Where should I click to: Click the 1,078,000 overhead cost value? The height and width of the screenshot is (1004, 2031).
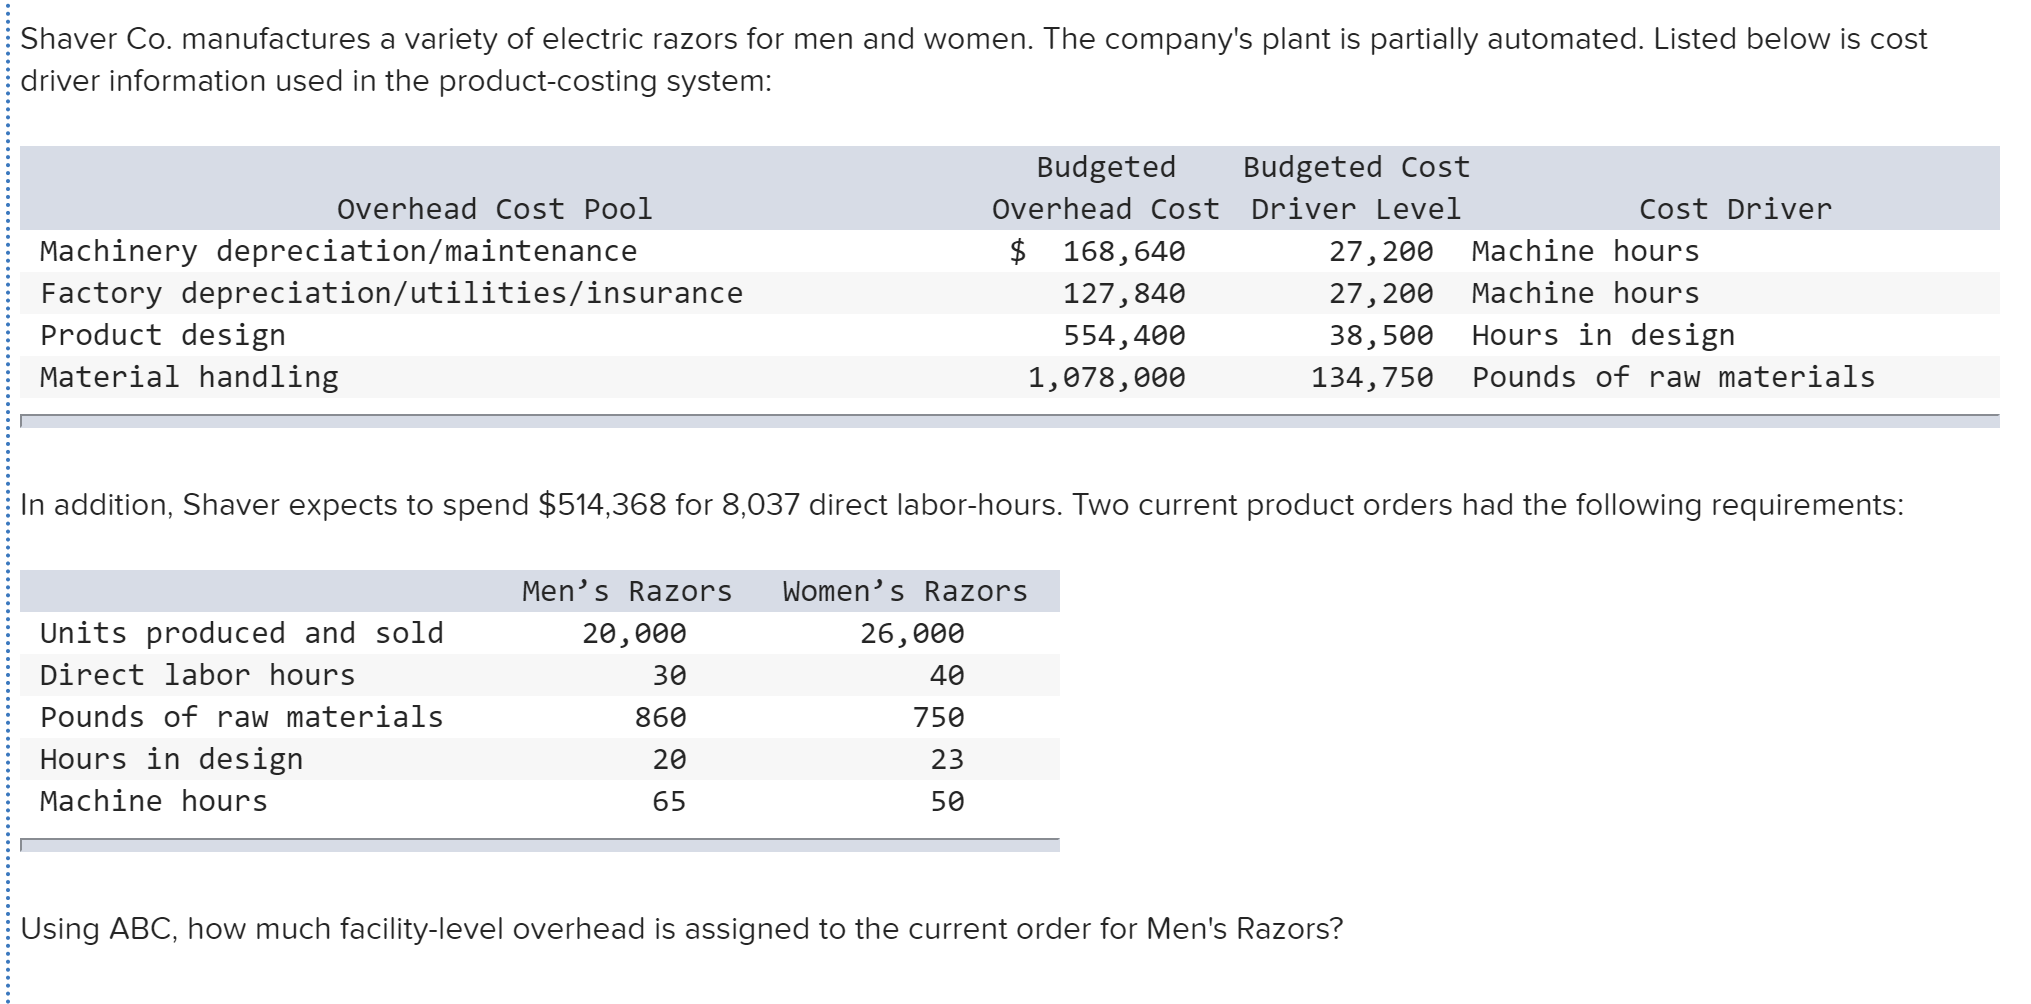(1107, 377)
